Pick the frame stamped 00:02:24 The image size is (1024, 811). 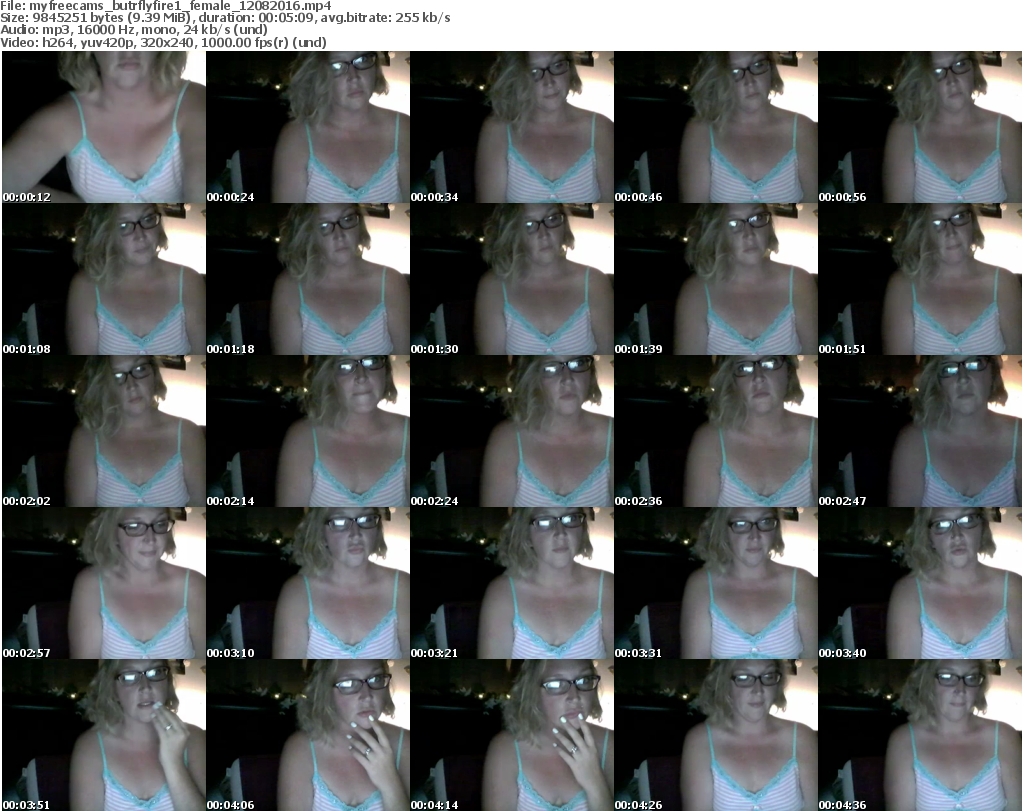tap(511, 431)
